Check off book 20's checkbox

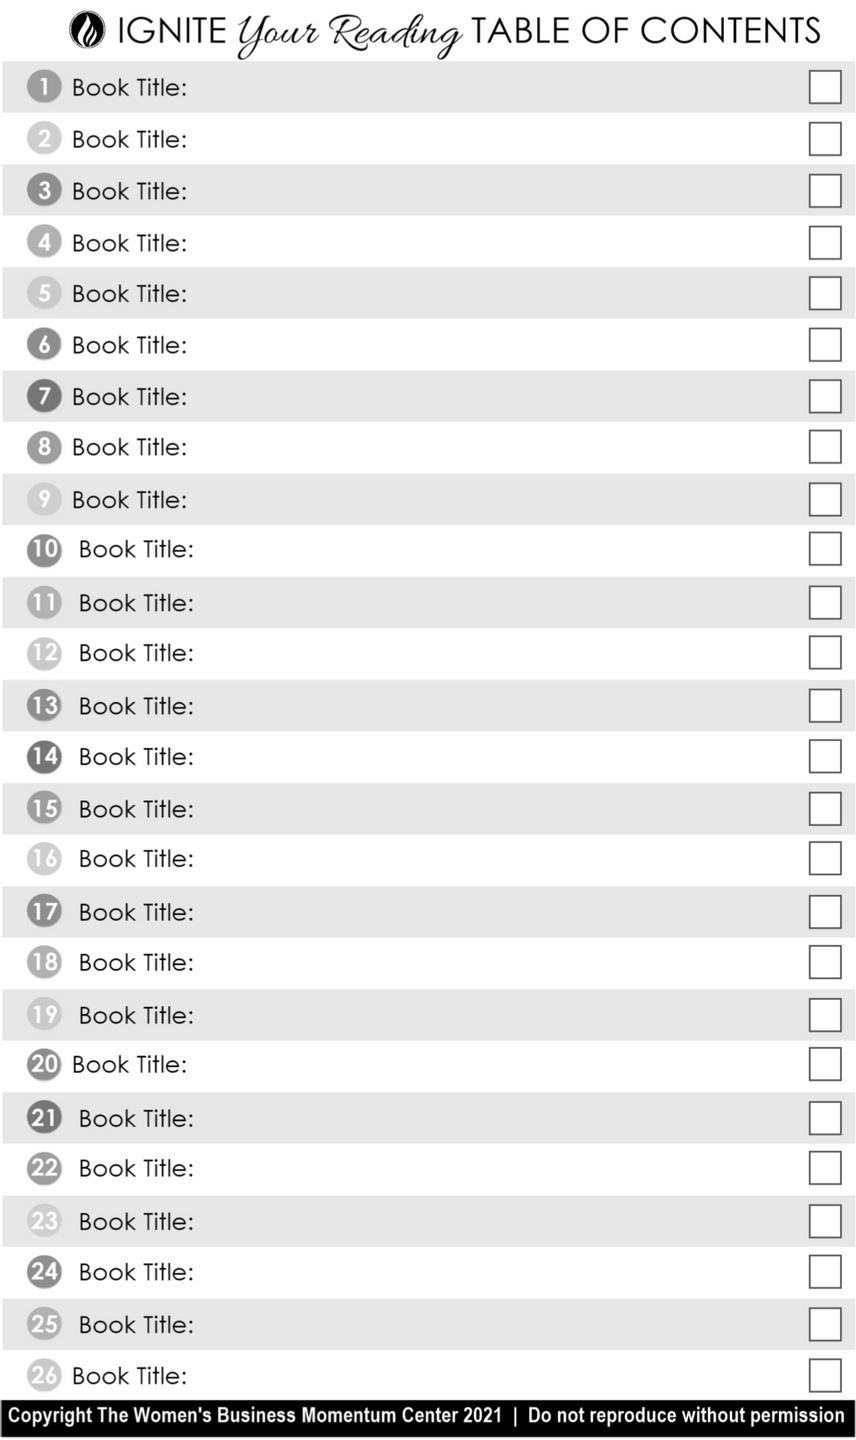point(824,1064)
